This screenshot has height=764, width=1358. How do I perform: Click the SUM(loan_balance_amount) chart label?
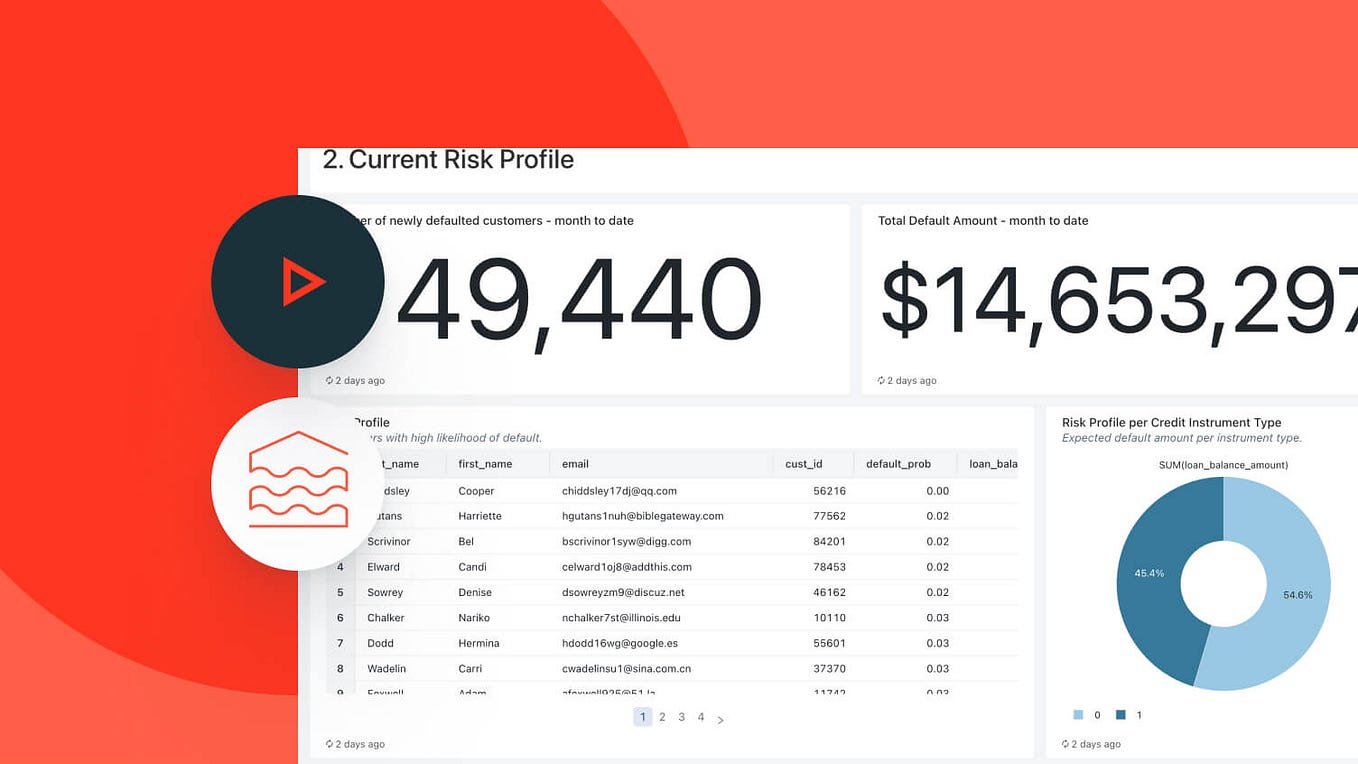click(1223, 465)
